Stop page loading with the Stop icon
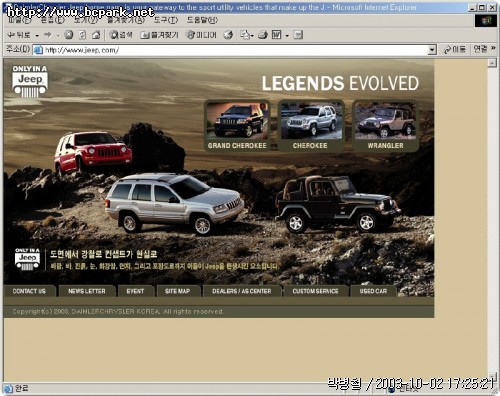 click(x=69, y=35)
